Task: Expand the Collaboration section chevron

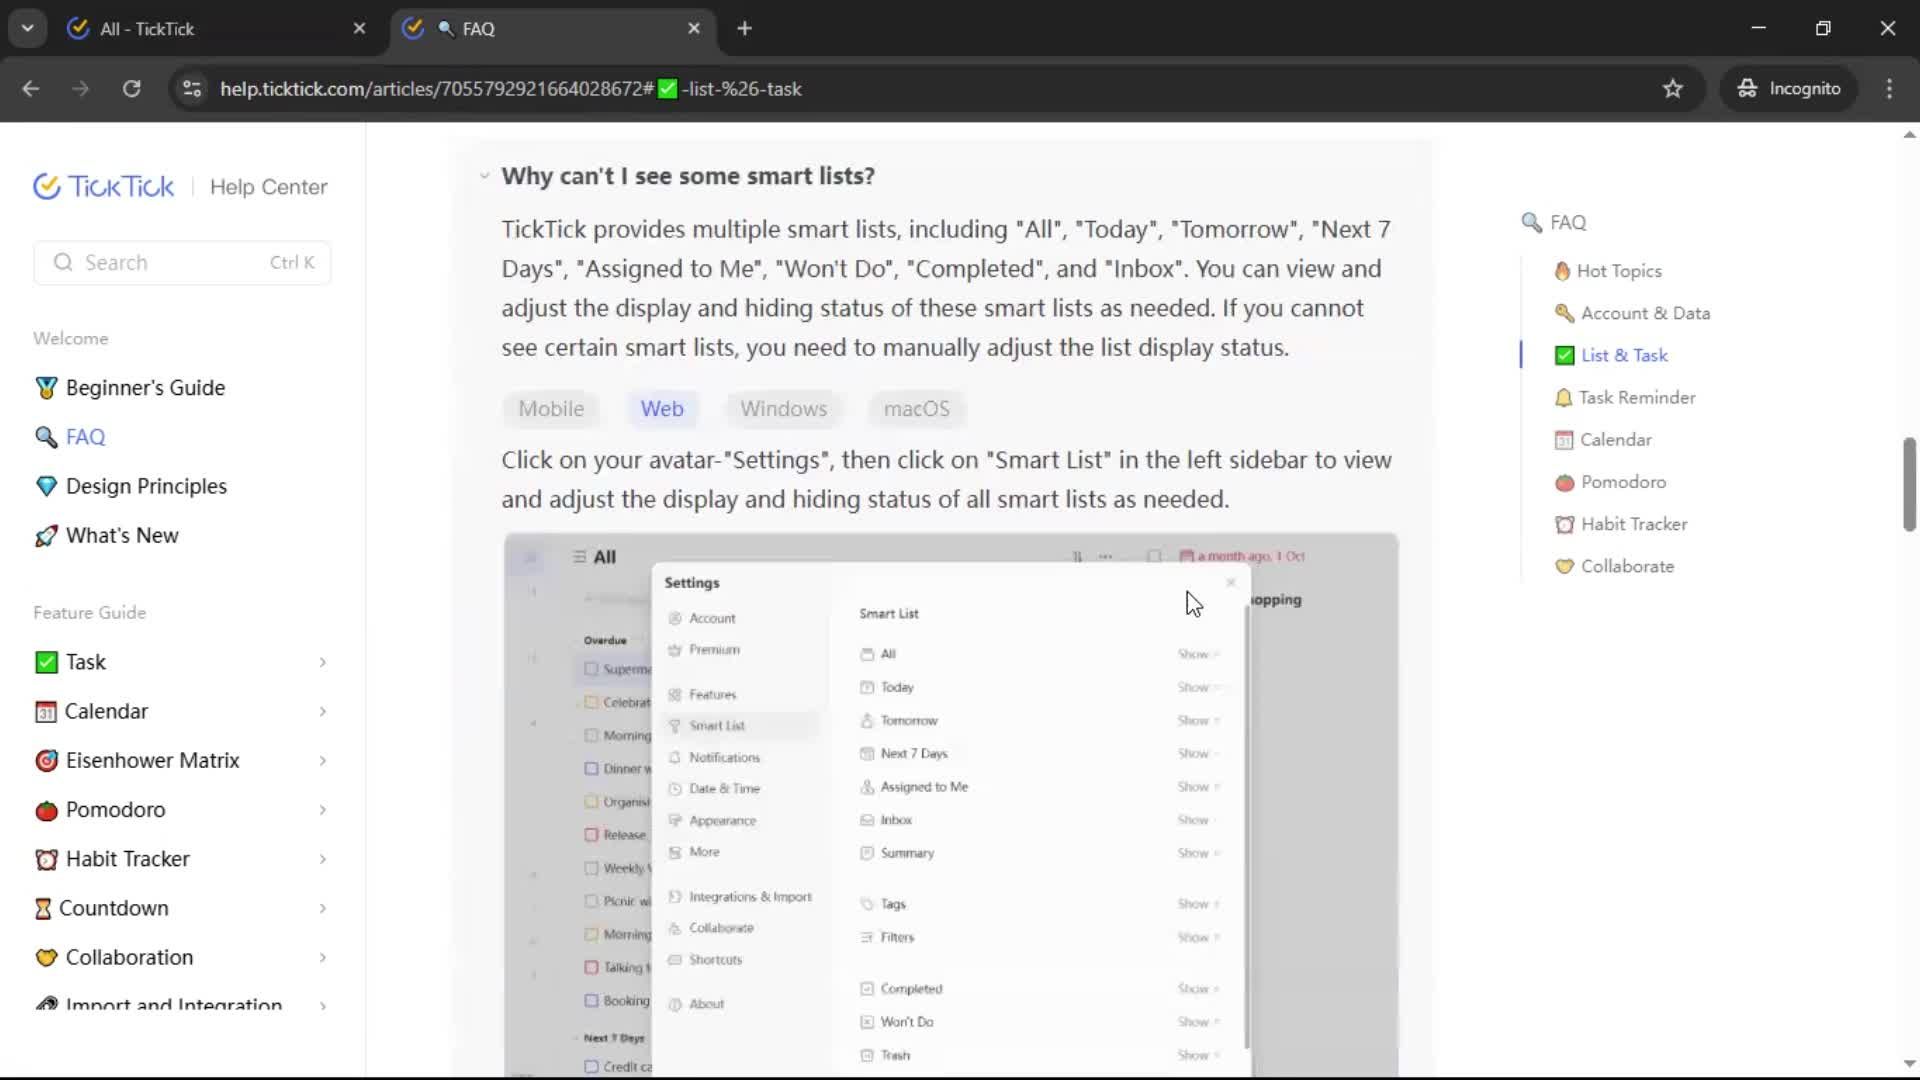Action: coord(322,957)
